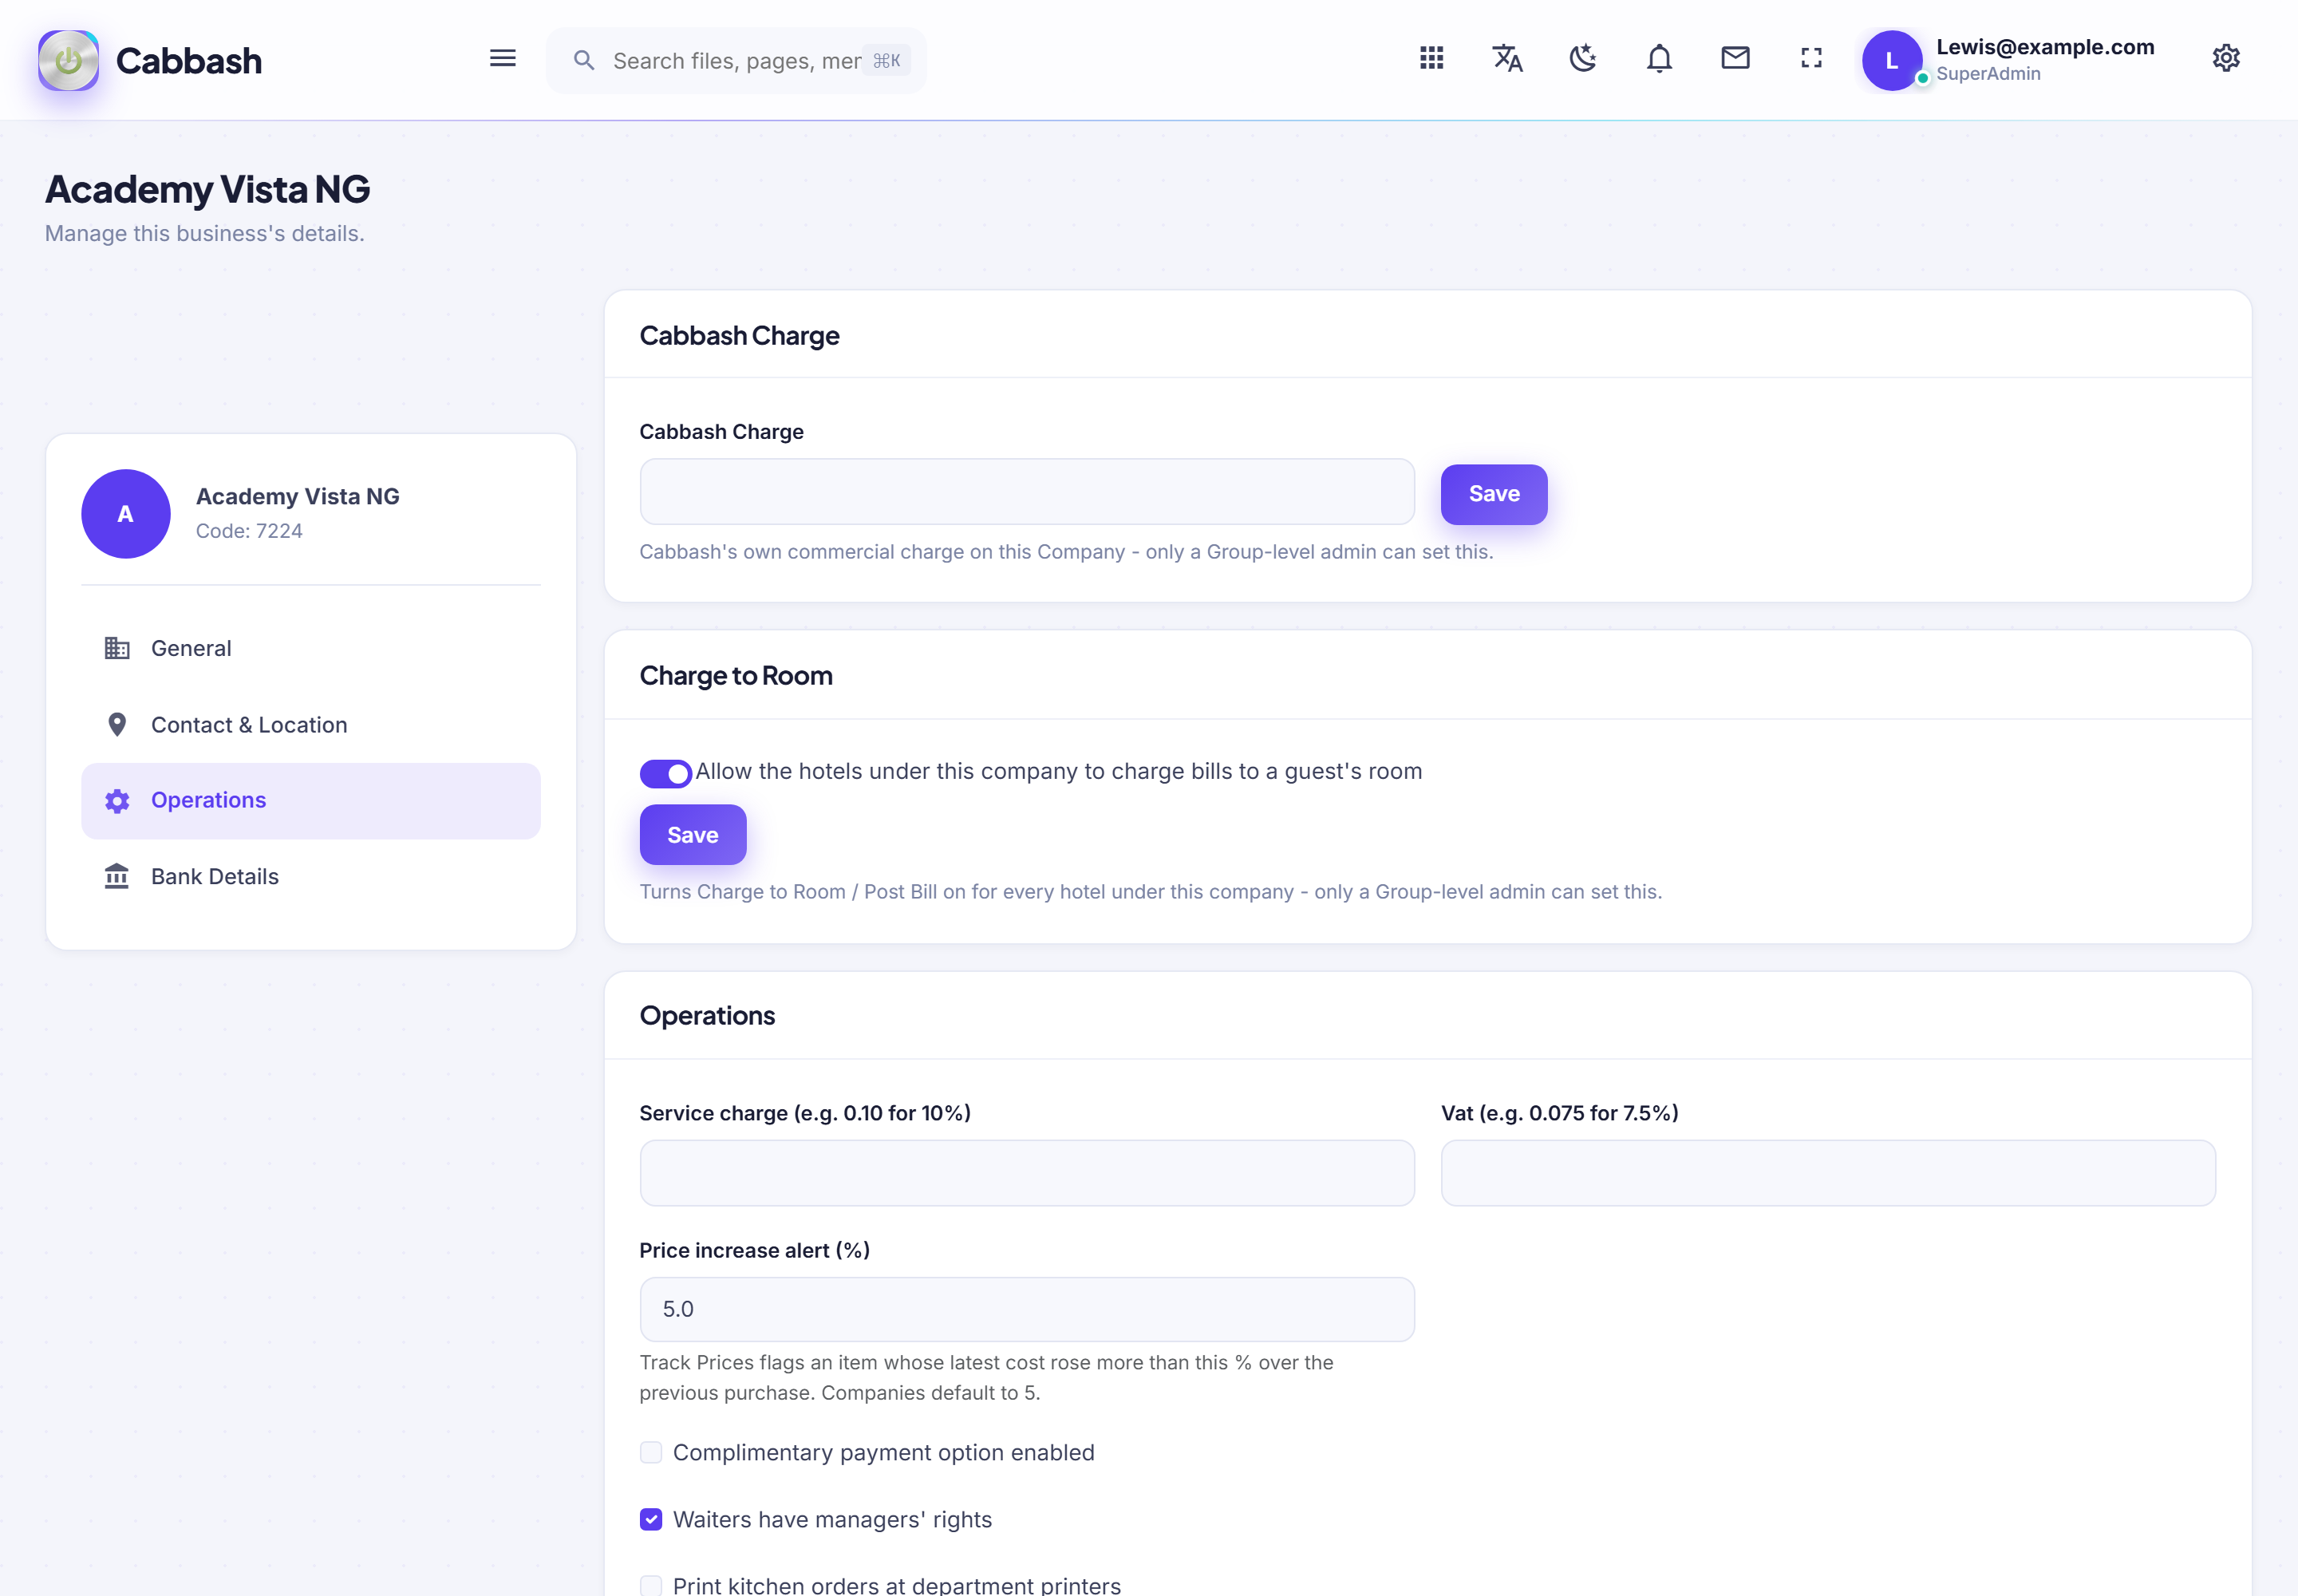Focus the Vat input field

click(x=1828, y=1173)
